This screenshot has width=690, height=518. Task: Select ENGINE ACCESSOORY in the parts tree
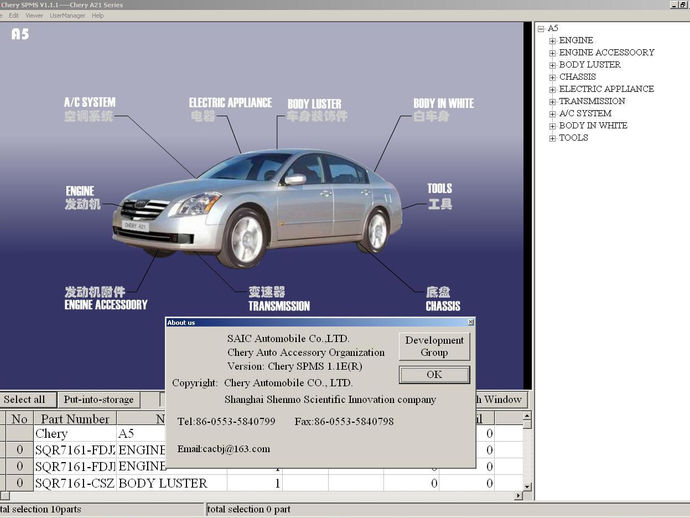[x=606, y=52]
